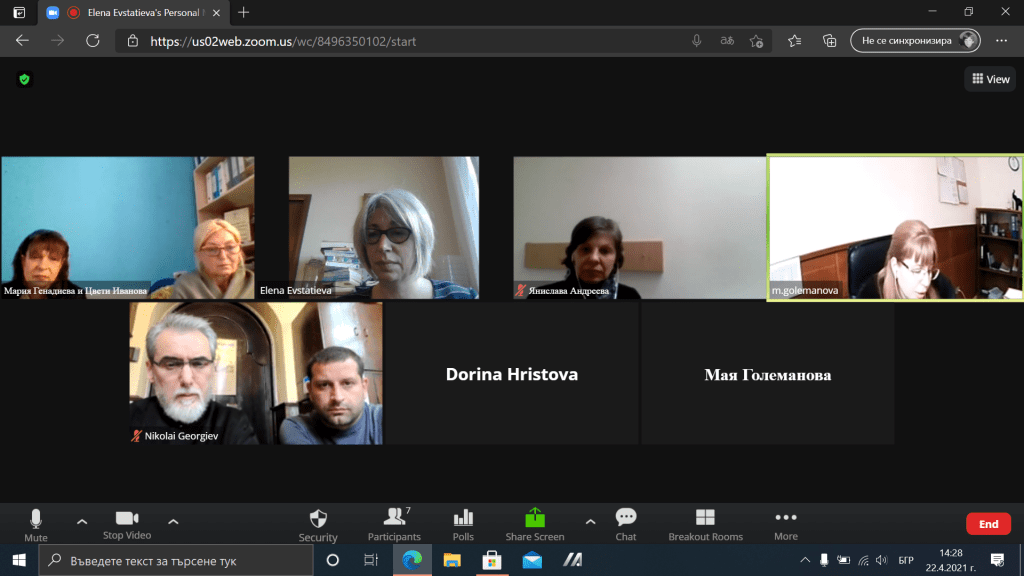Mute the microphone
Screen dimensions: 1024x576
[36, 523]
